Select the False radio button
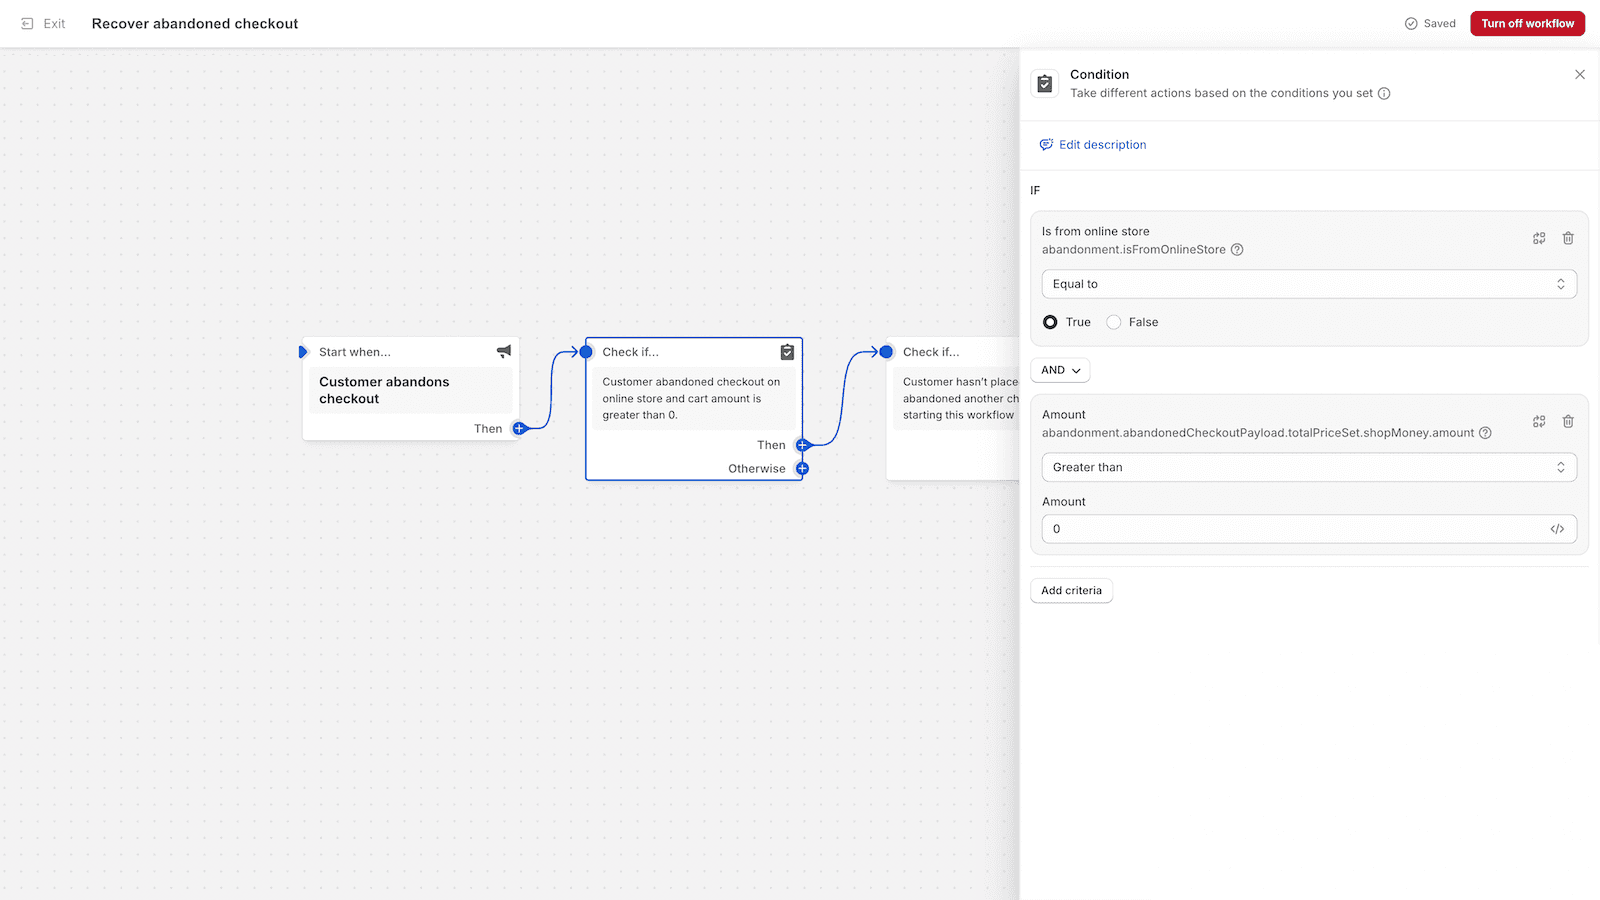 tap(1113, 322)
